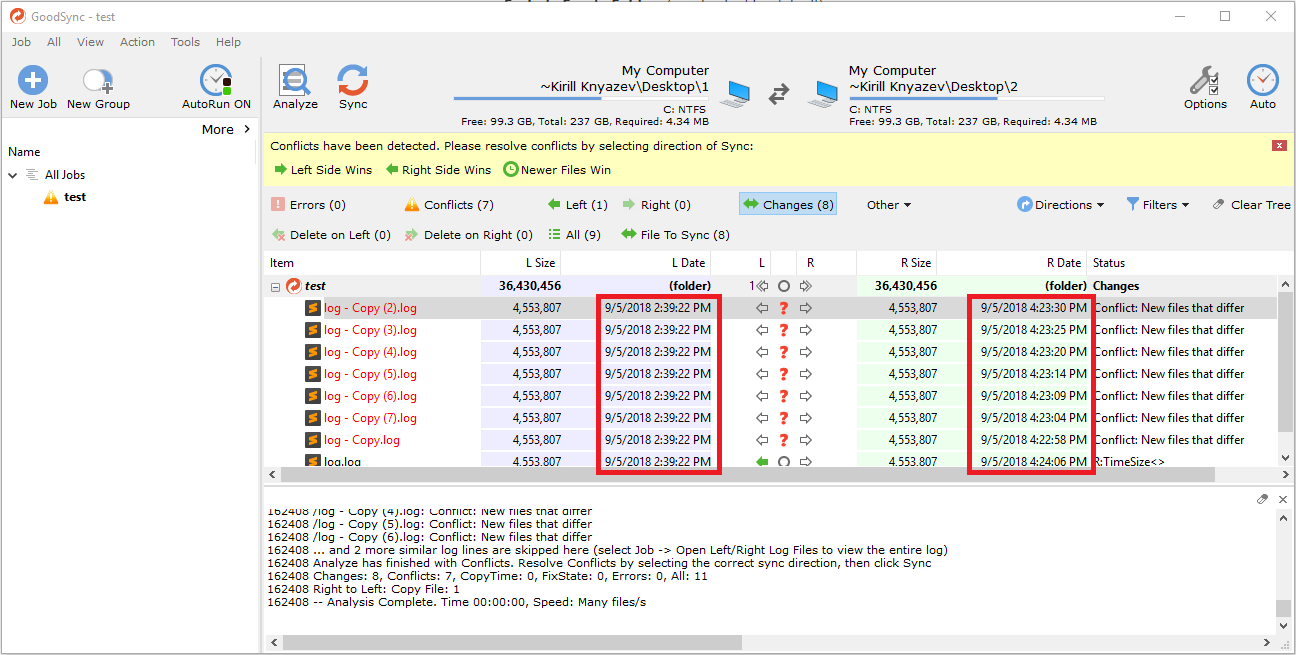
Task: Click swap arrows between left and right folders
Action: coord(779,95)
